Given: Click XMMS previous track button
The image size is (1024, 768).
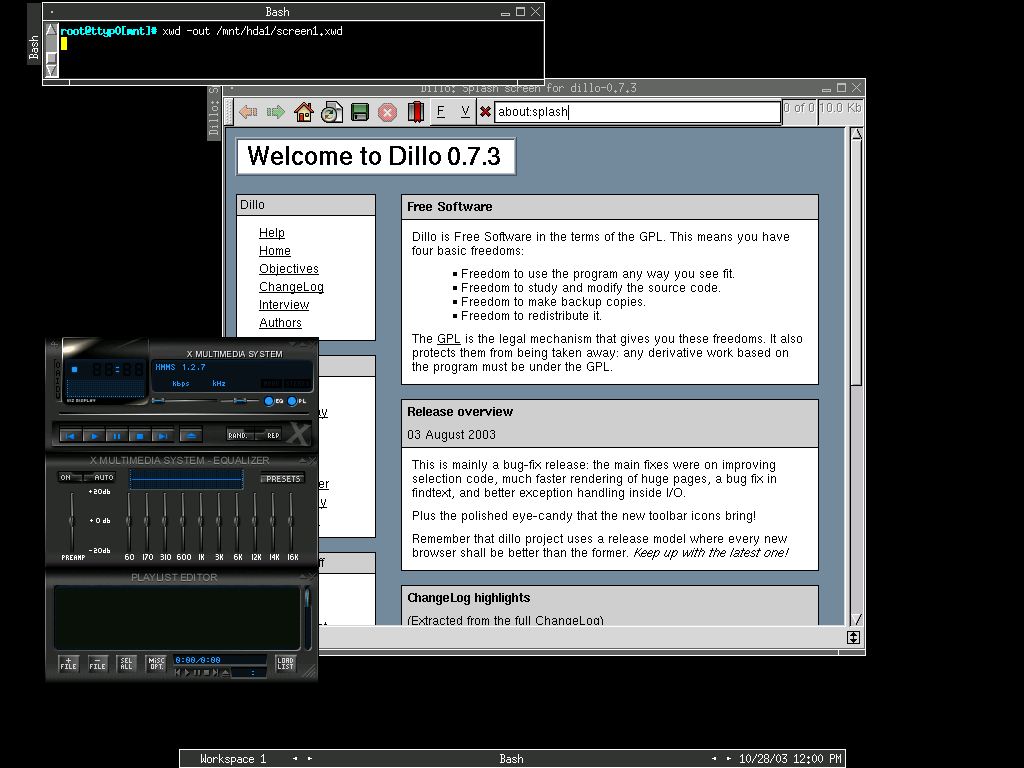Looking at the screenshot, I should point(71,436).
